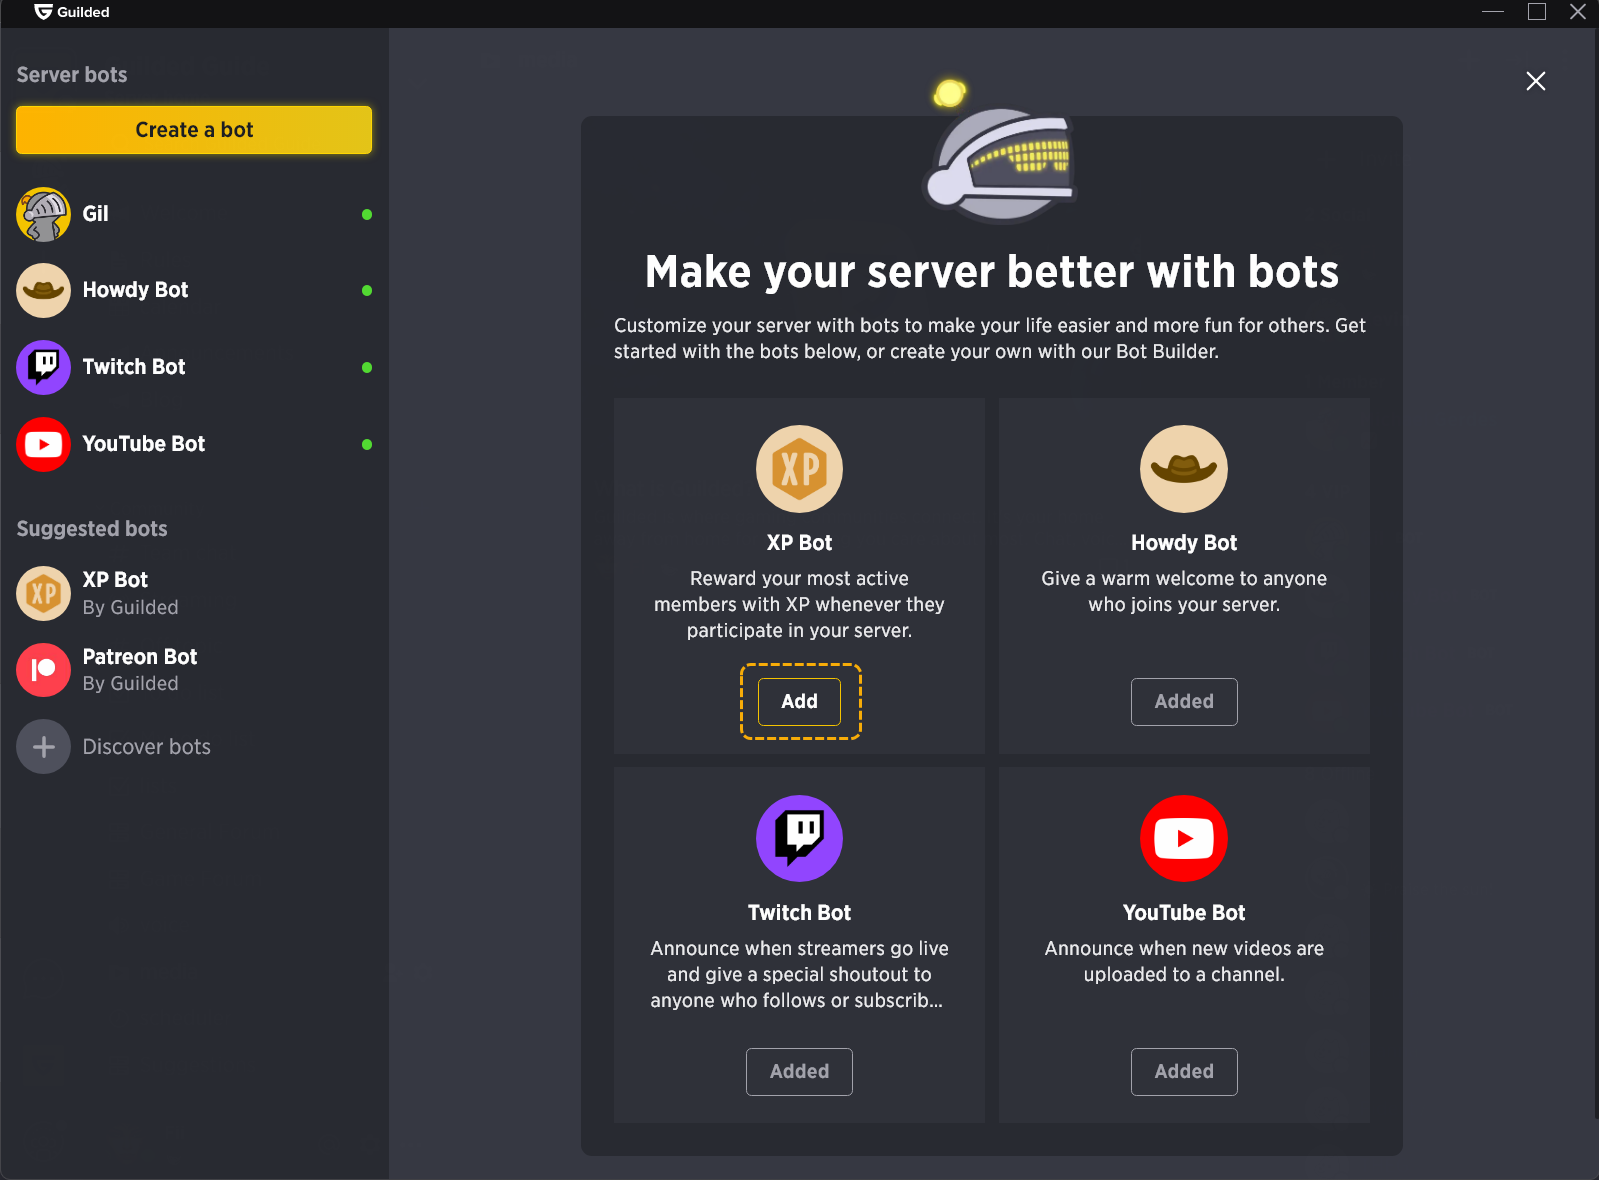The width and height of the screenshot is (1599, 1180).
Task: Click Added button under YouTube Bot
Action: coord(1184,1072)
